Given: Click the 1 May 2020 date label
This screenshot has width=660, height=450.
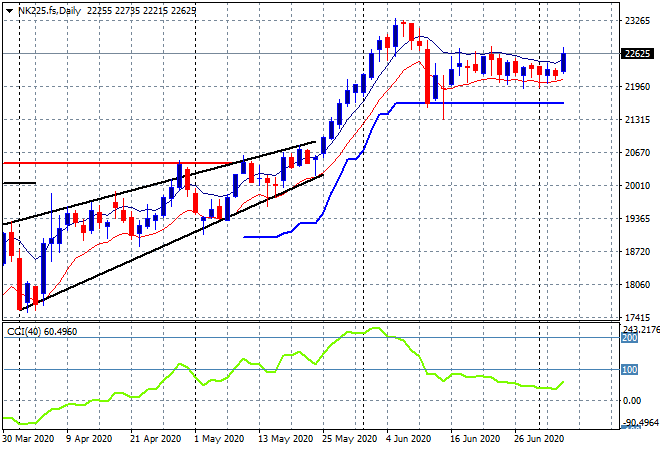Looking at the screenshot, I should (219, 439).
